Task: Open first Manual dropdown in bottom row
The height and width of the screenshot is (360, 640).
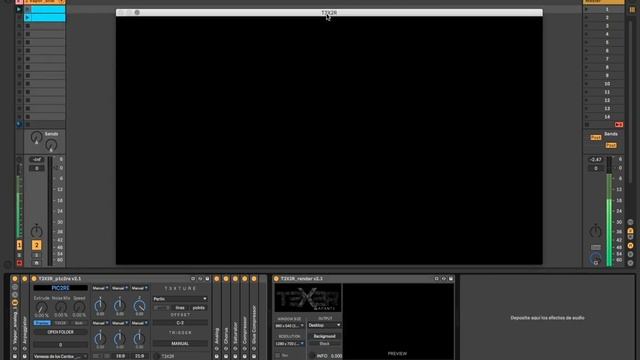Action: tap(100, 323)
